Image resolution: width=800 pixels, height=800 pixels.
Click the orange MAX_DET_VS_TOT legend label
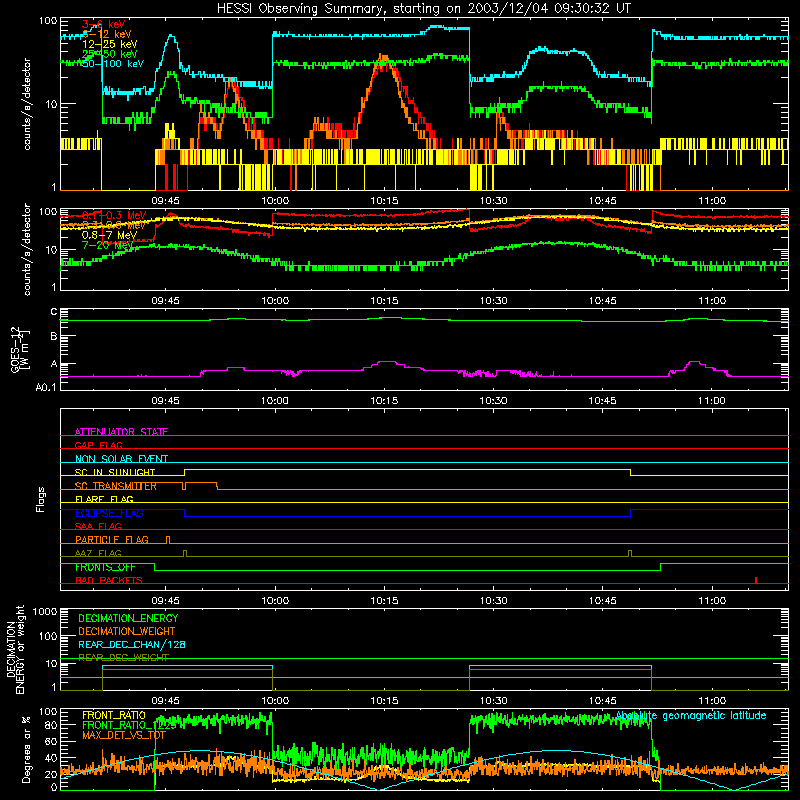tap(124, 735)
